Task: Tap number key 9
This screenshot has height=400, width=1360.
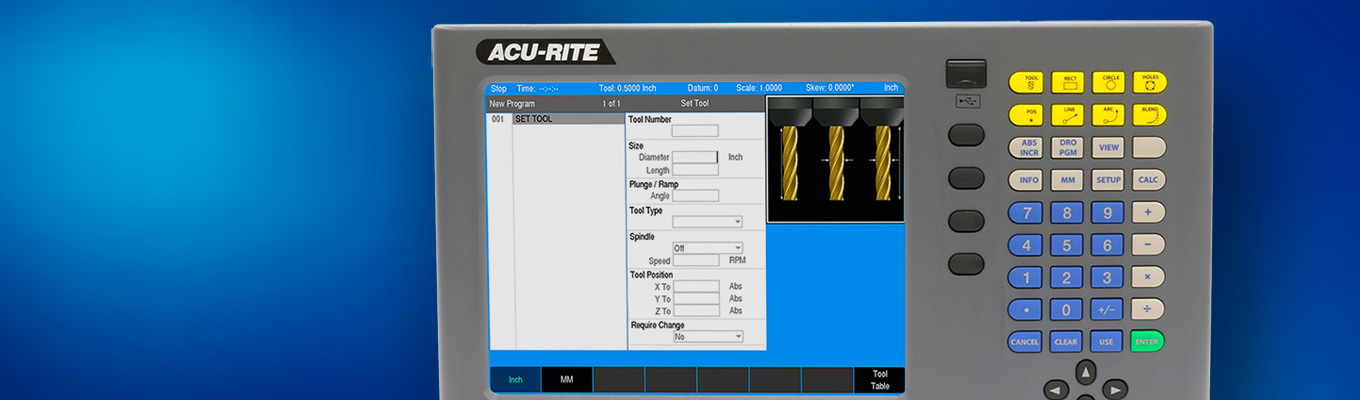Action: click(x=1107, y=213)
